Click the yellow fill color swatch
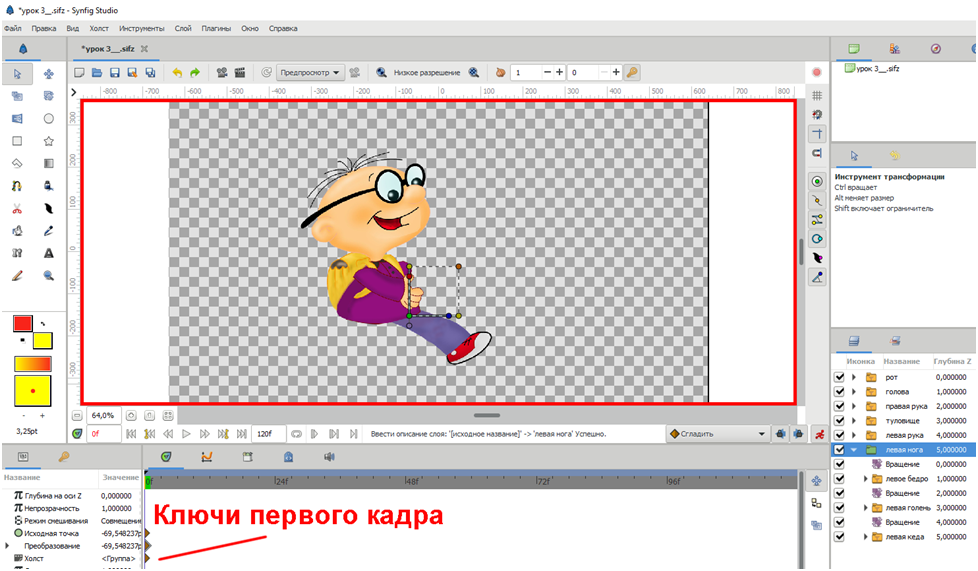This screenshot has height=571, width=978. pyautogui.click(x=42, y=341)
